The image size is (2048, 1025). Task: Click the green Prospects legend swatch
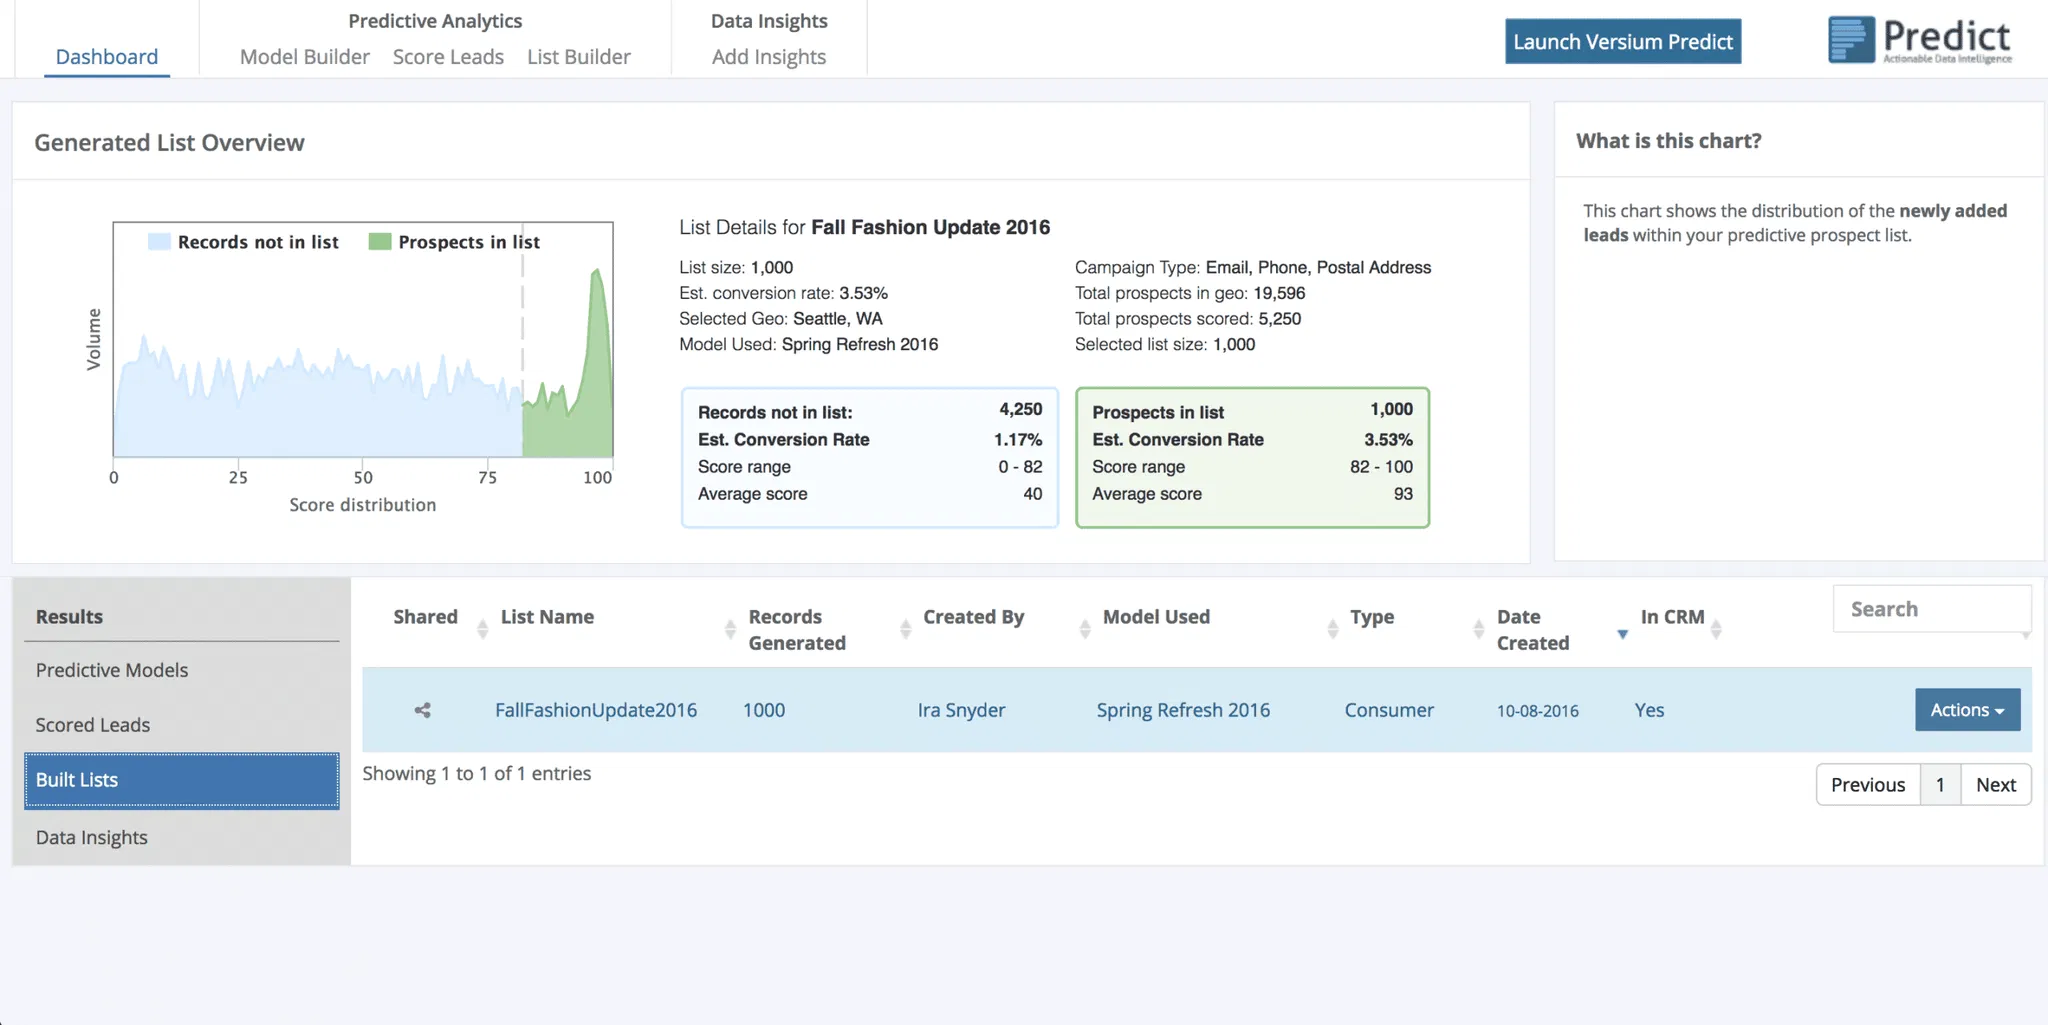380,242
